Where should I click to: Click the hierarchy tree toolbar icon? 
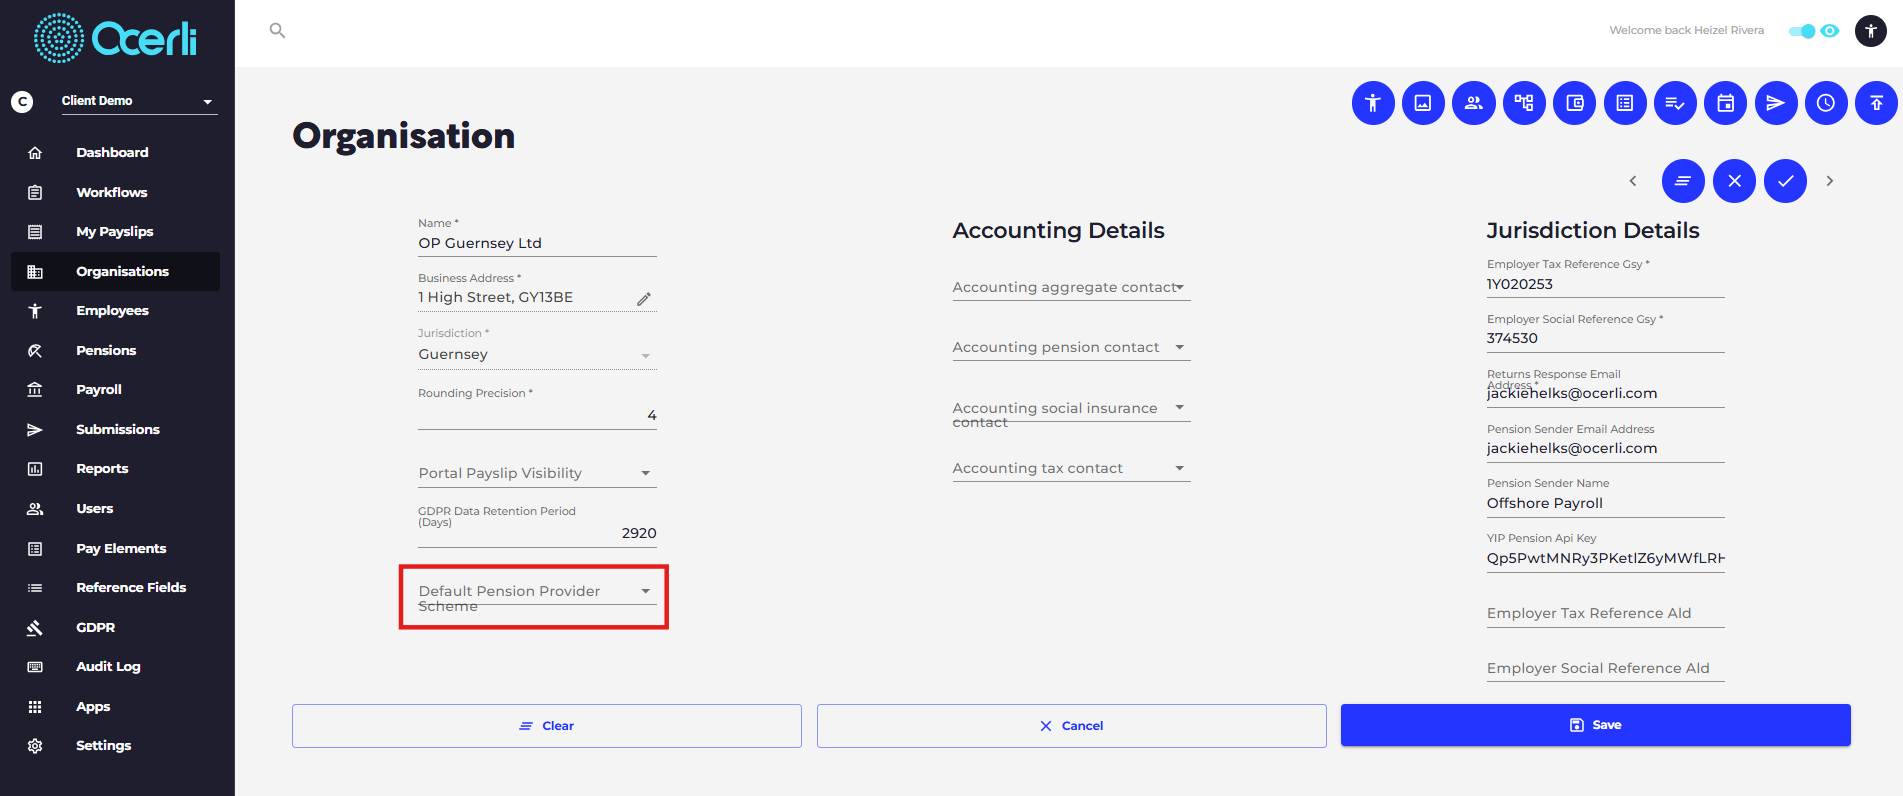tap(1524, 103)
